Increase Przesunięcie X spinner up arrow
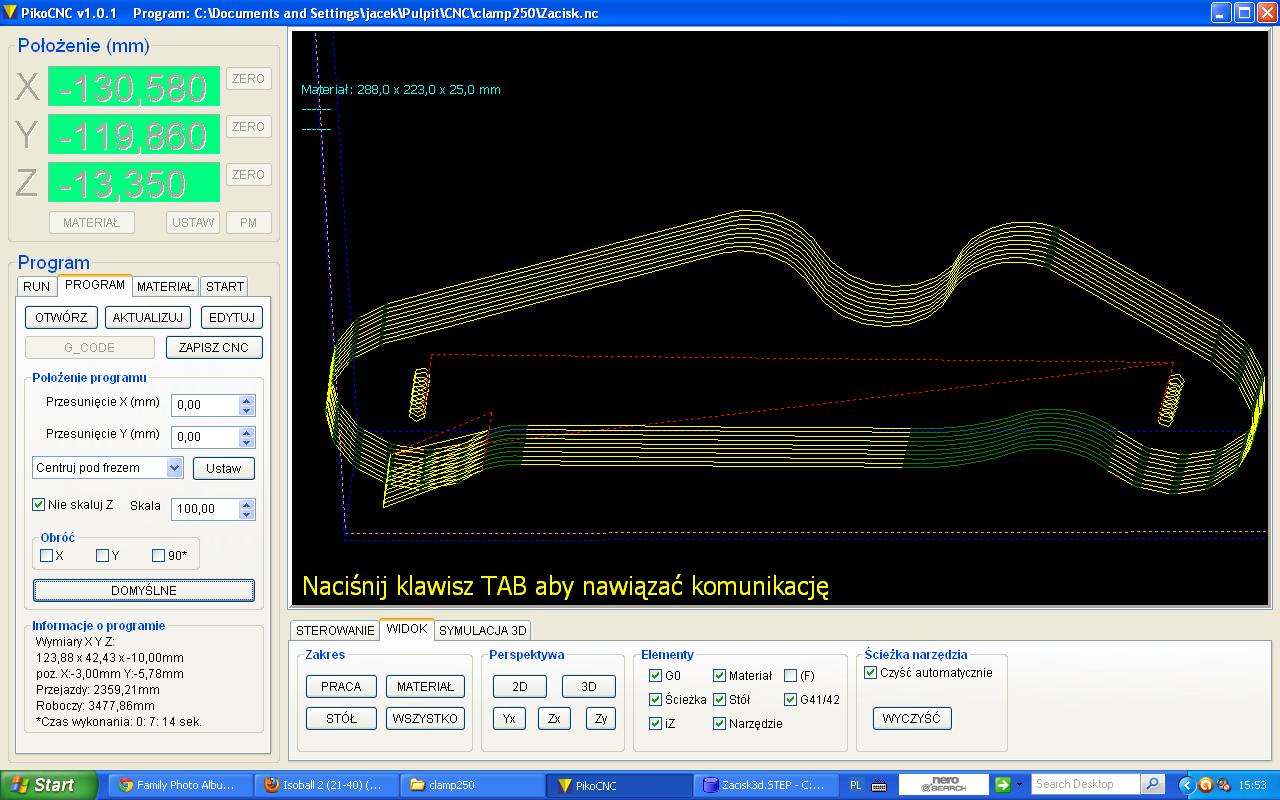1280x800 pixels. [x=247, y=400]
